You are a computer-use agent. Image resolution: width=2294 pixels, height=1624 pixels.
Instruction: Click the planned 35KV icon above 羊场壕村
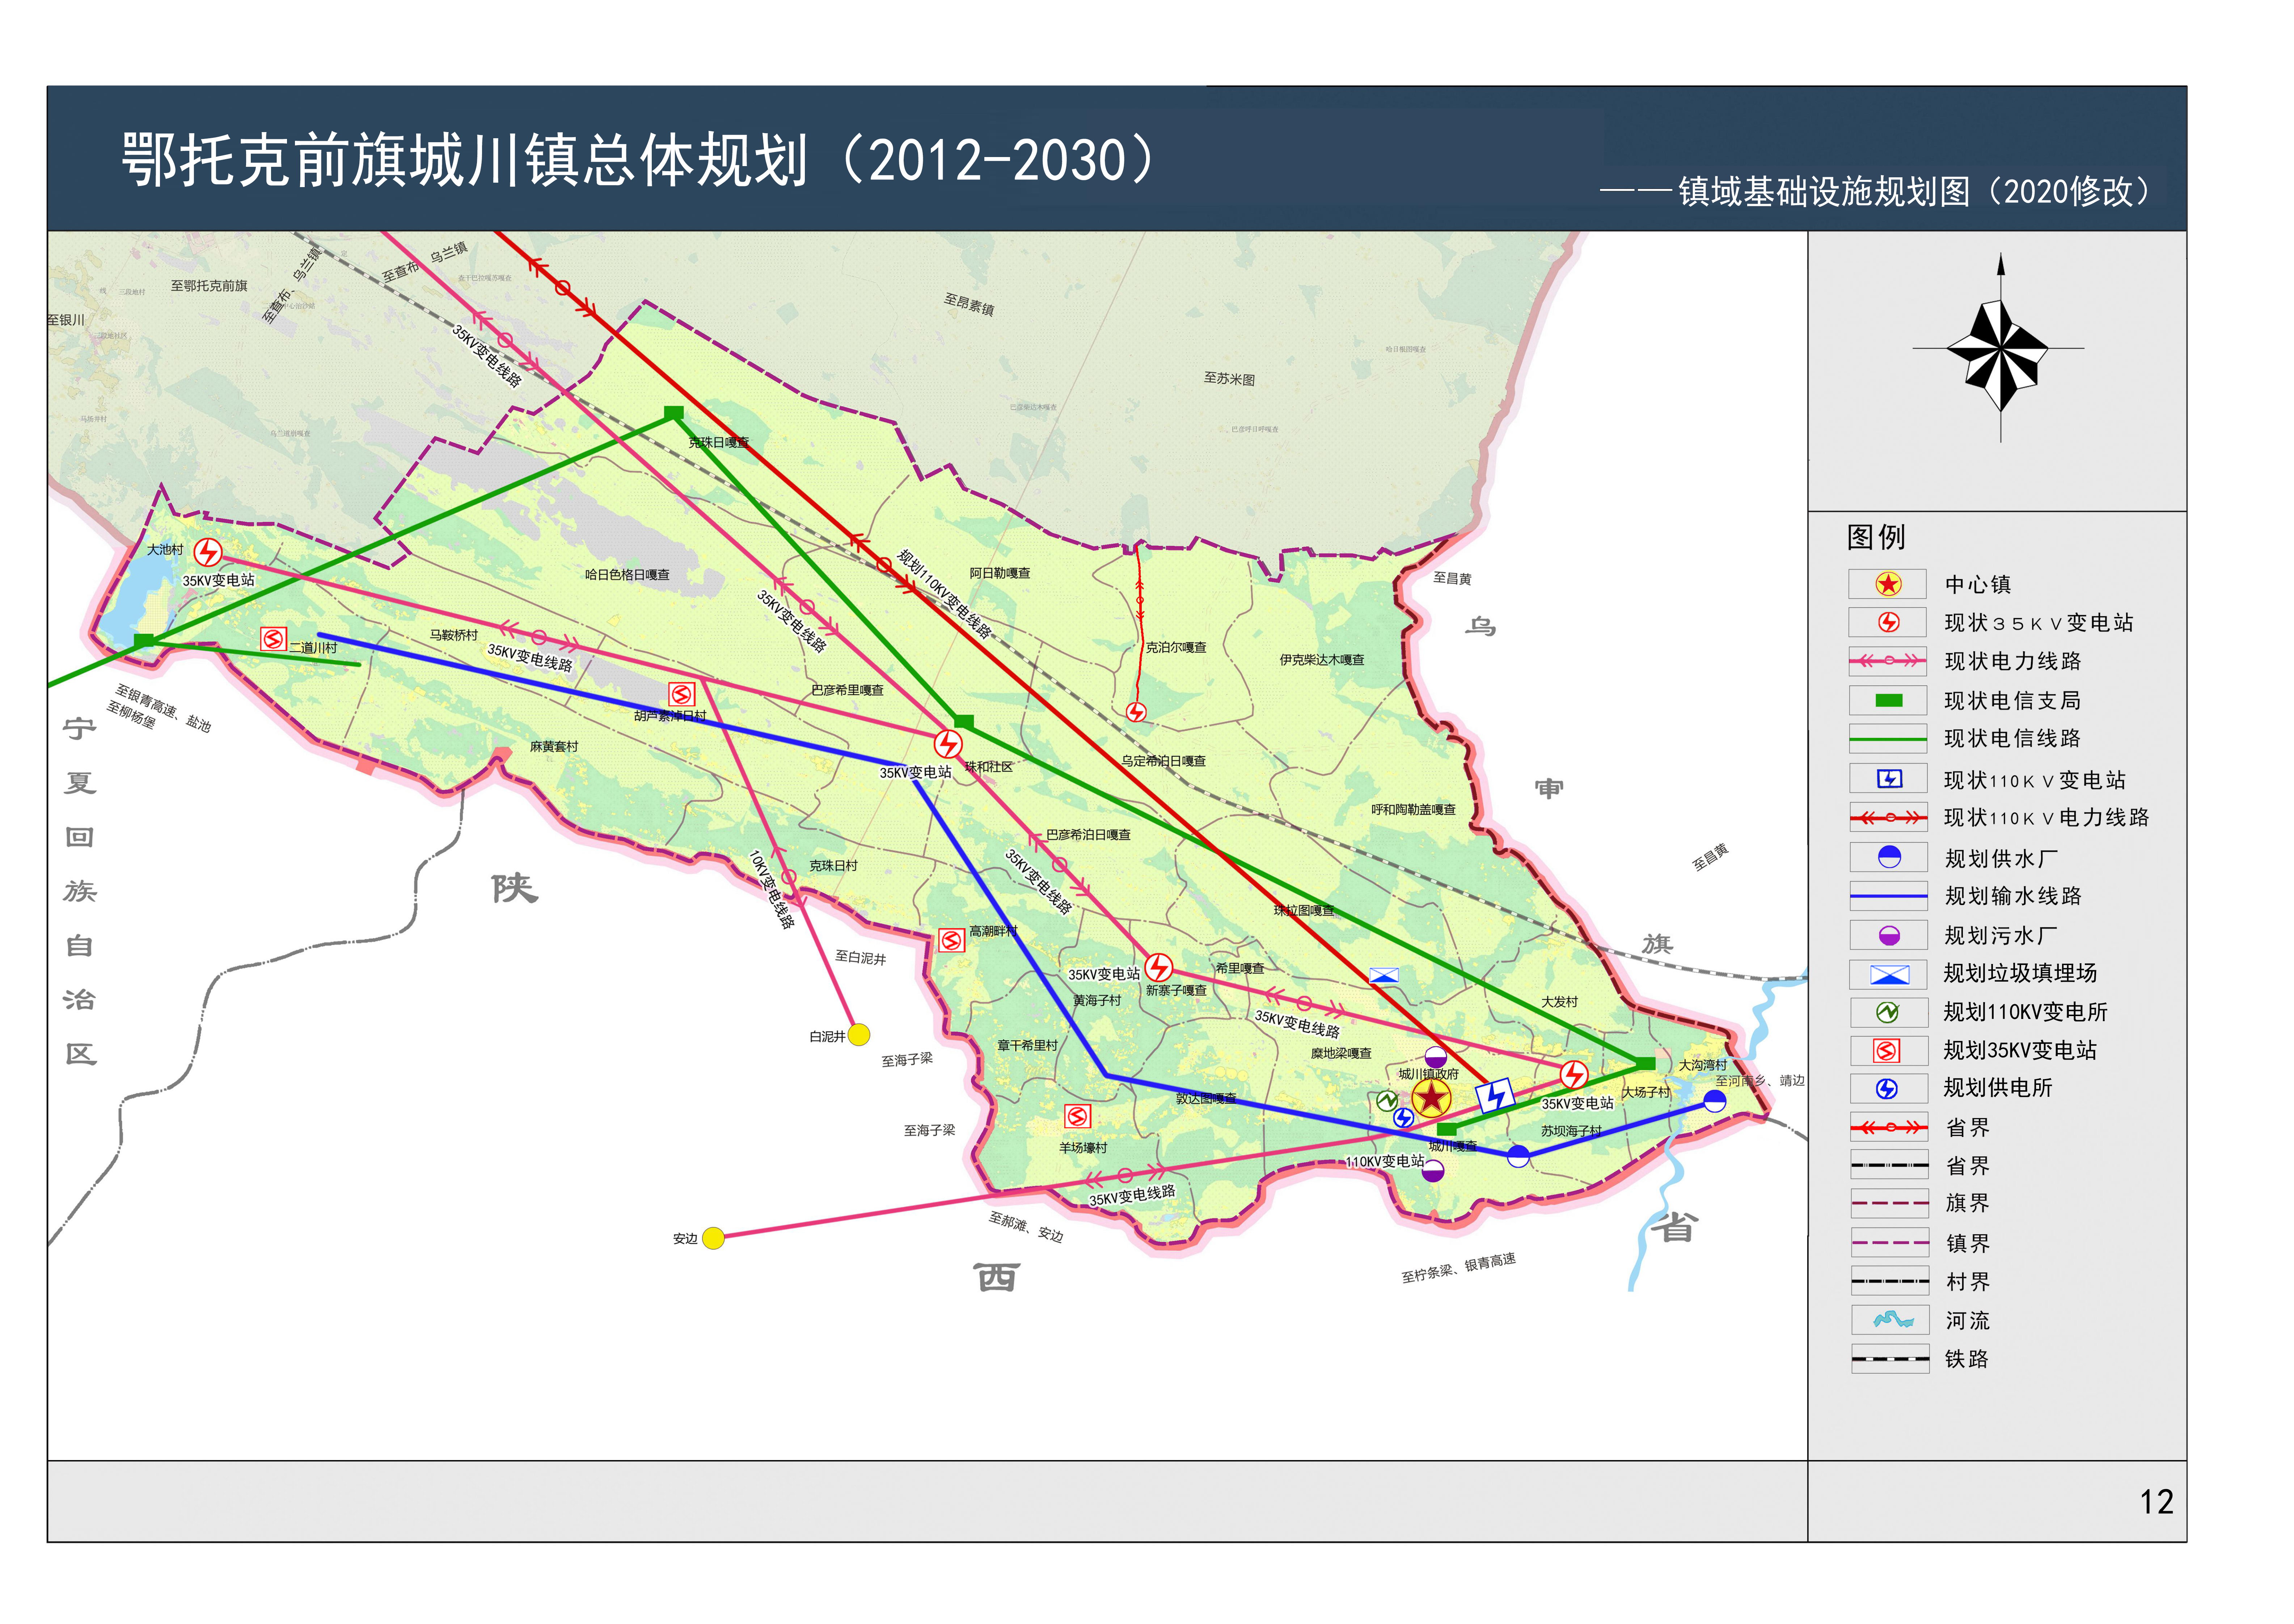1077,1116
